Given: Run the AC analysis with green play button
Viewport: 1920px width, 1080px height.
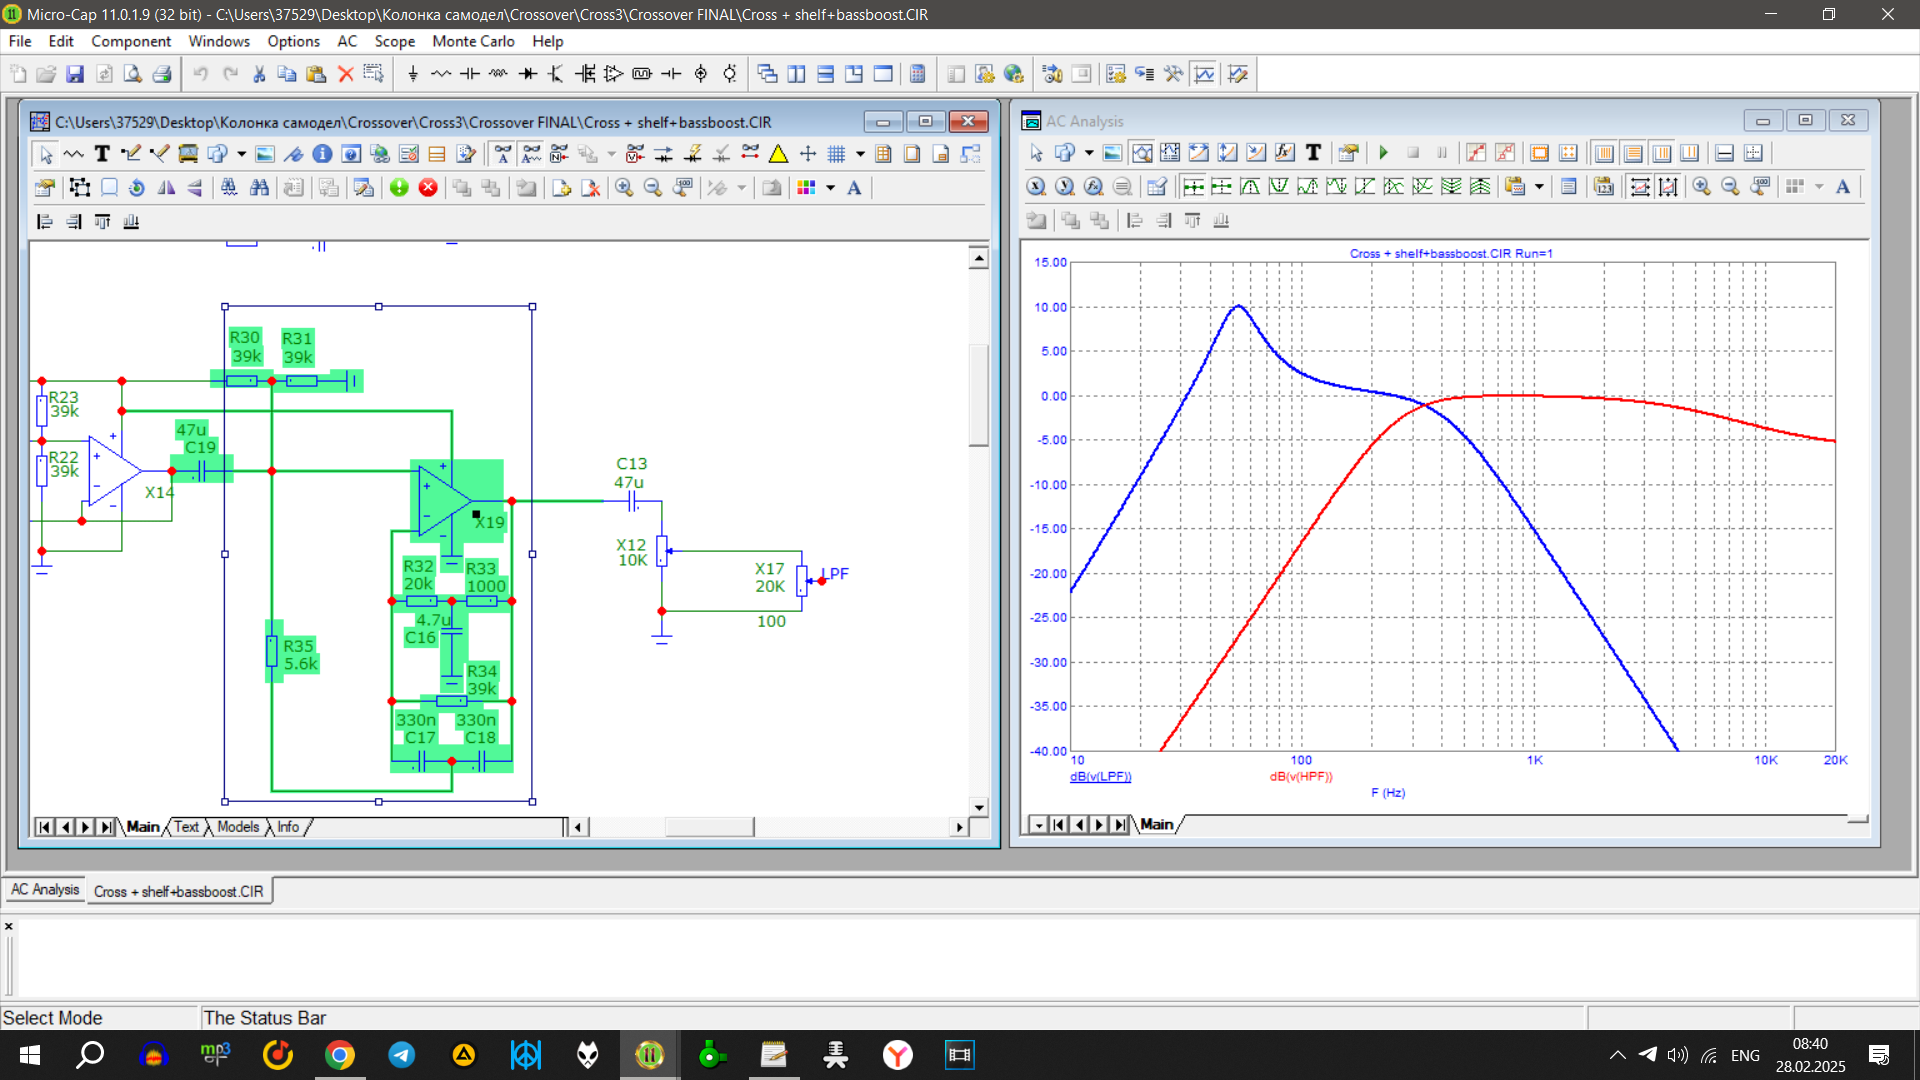Looking at the screenshot, I should (x=1384, y=153).
